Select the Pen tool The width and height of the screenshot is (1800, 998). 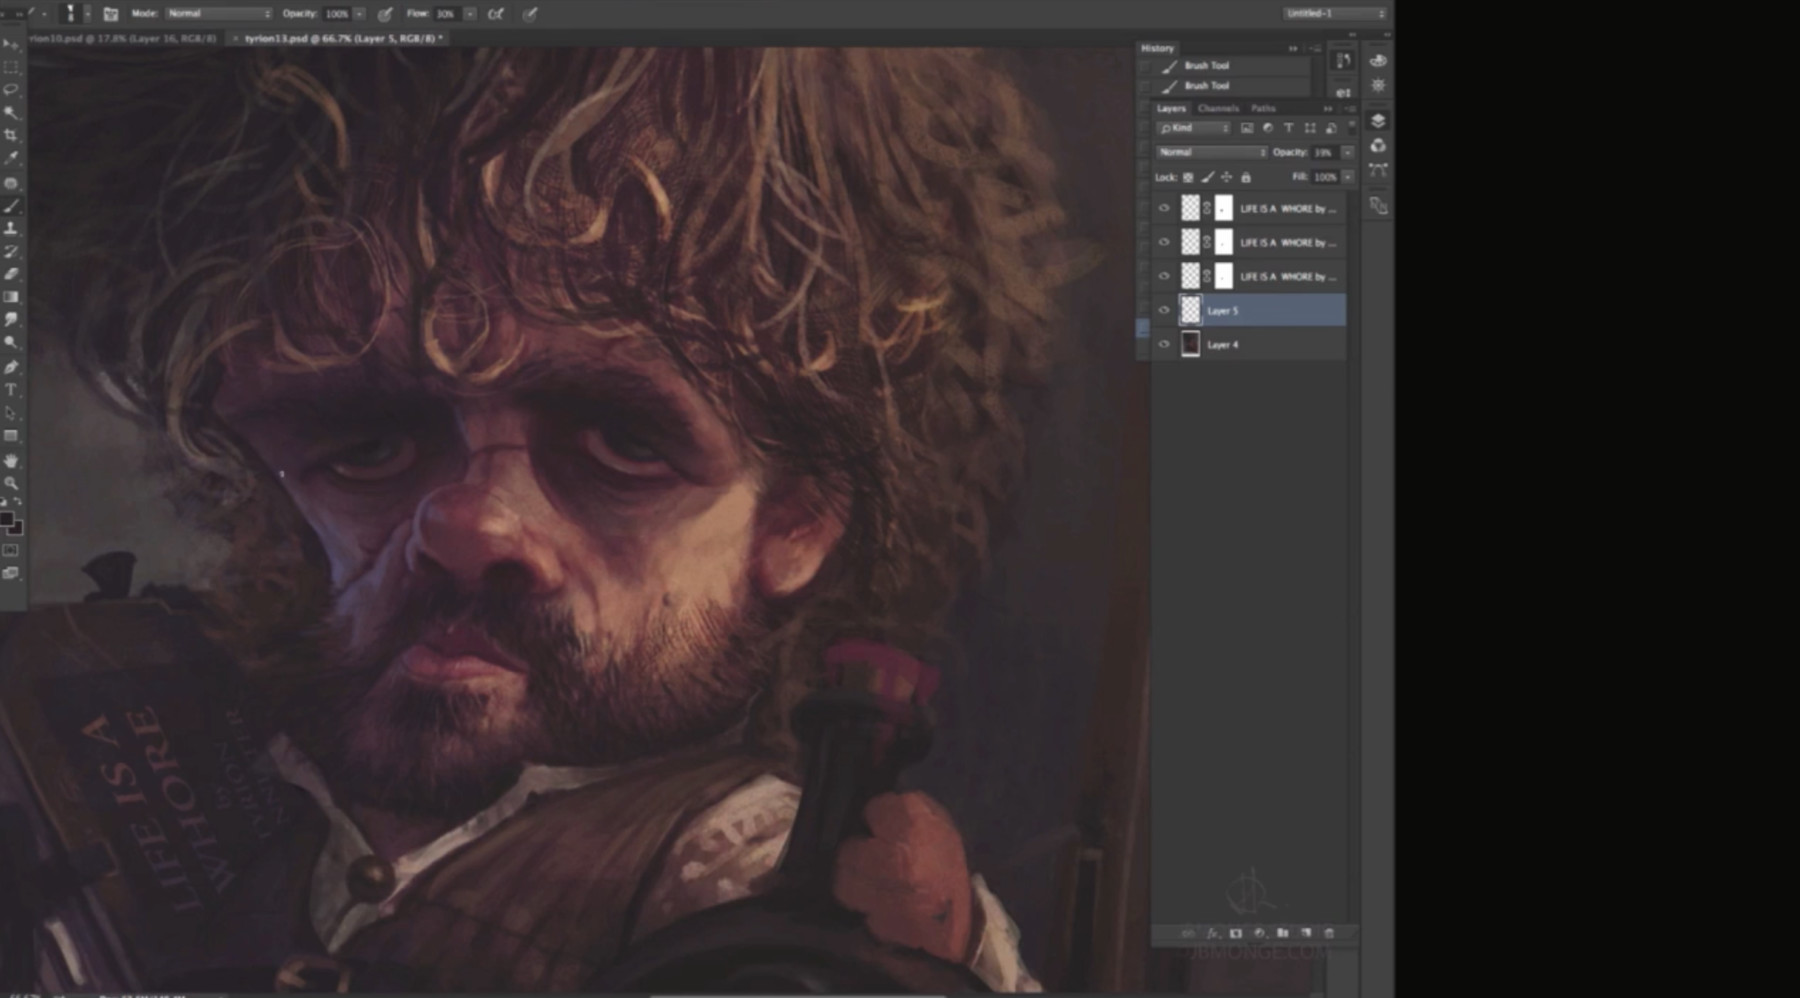click(11, 367)
